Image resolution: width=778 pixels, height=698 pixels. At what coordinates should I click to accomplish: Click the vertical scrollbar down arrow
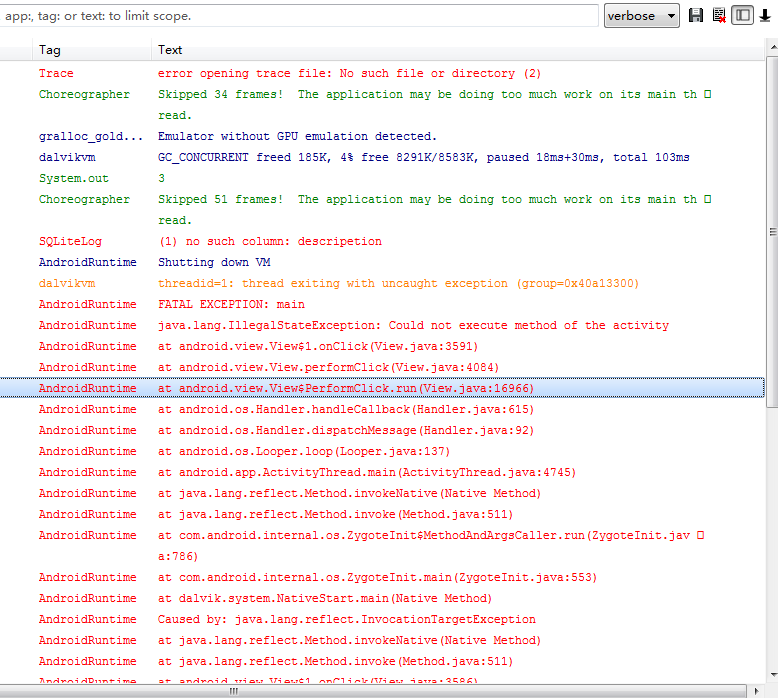[x=773, y=675]
